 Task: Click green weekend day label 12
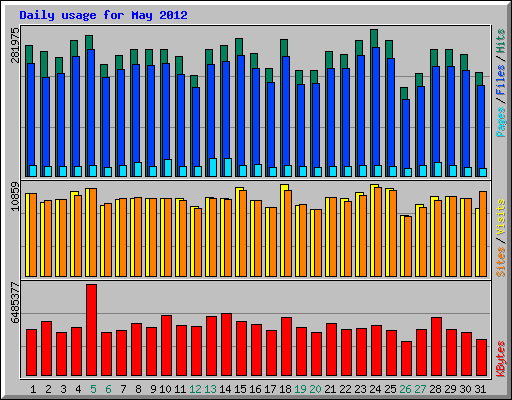point(195,389)
